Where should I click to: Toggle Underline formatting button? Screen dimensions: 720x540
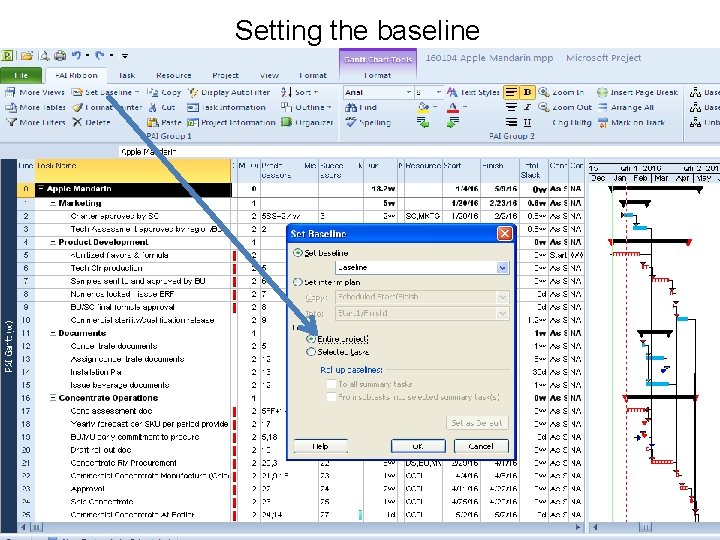(527, 123)
